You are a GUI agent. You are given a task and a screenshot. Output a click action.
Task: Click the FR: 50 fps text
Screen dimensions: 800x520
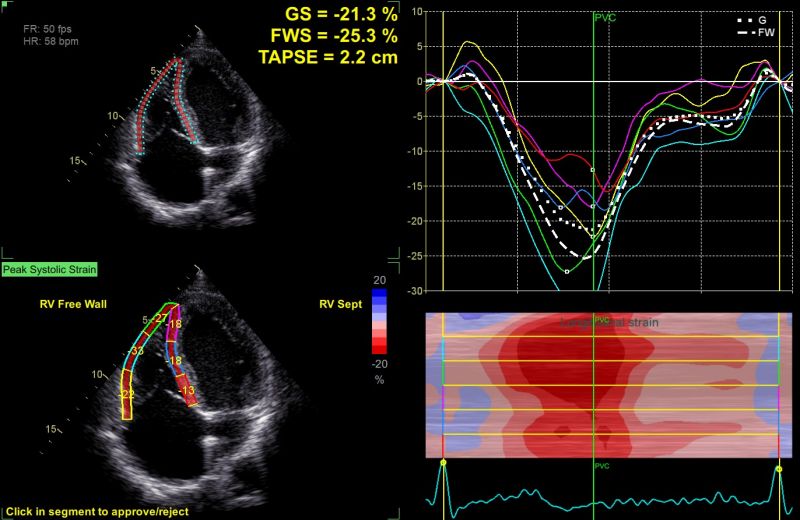pyautogui.click(x=47, y=29)
